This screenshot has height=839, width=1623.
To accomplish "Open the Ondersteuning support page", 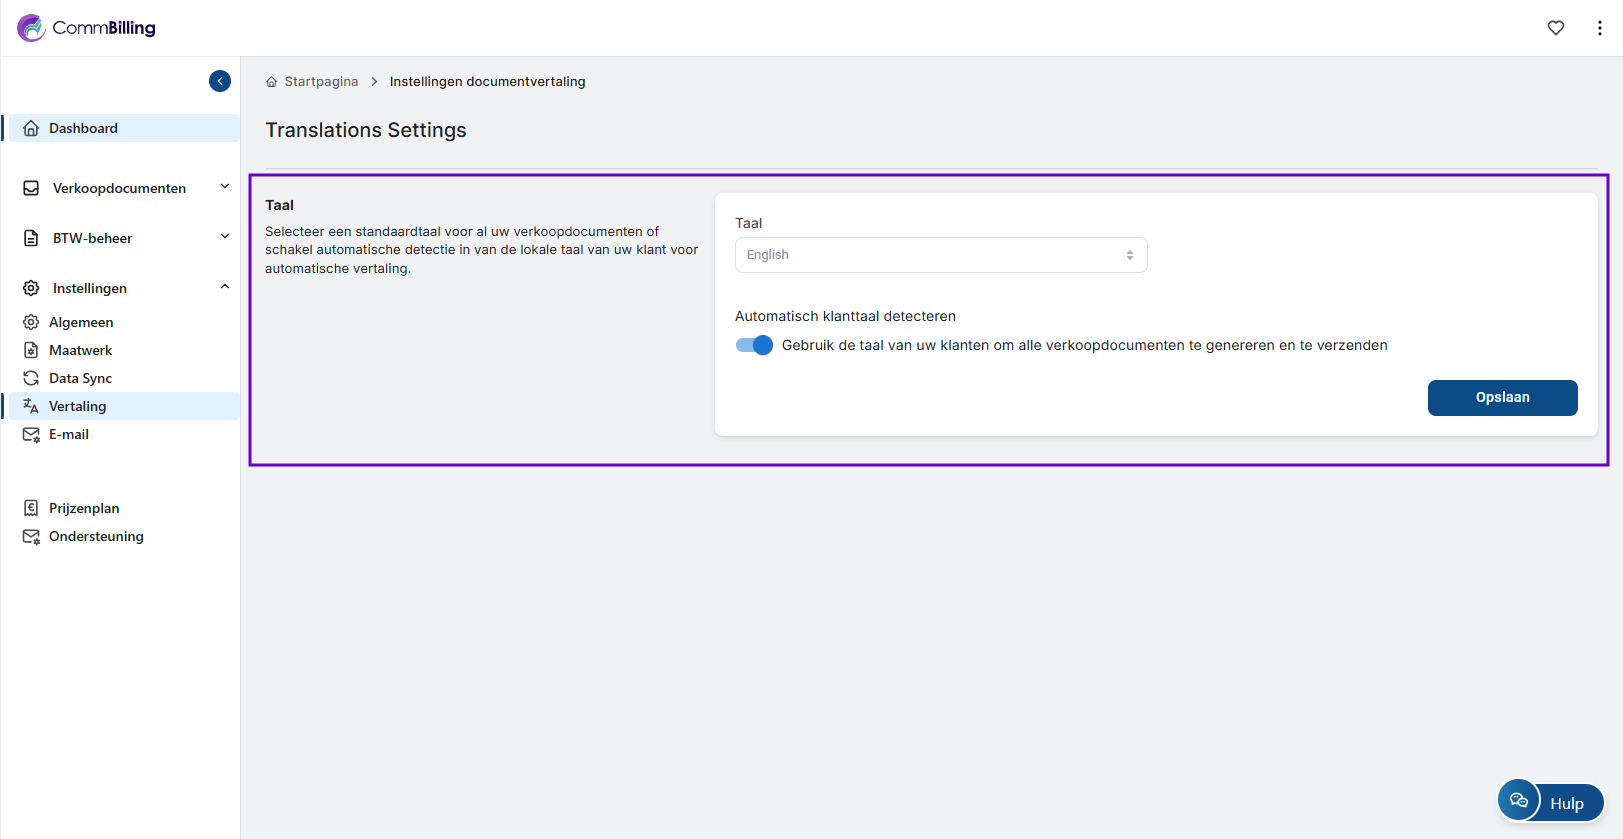I will click(x=96, y=536).
